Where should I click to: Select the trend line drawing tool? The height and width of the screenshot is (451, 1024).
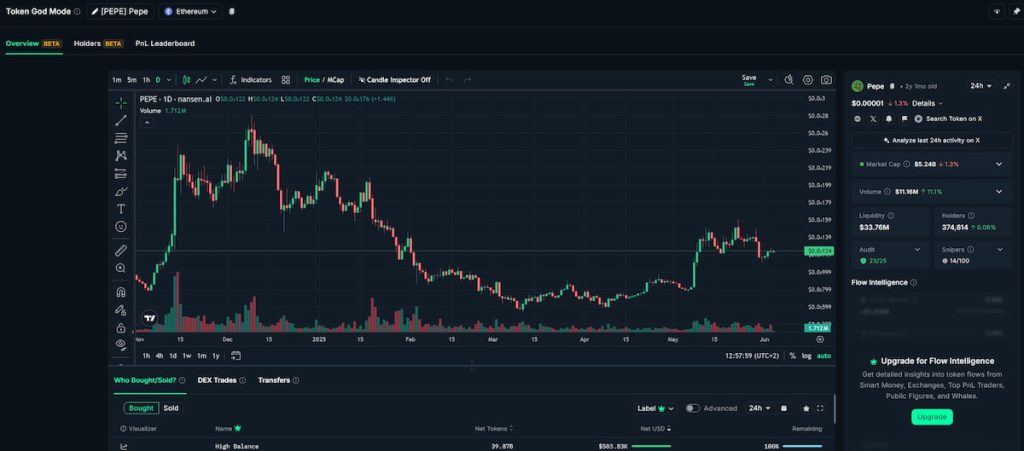pyautogui.click(x=121, y=120)
